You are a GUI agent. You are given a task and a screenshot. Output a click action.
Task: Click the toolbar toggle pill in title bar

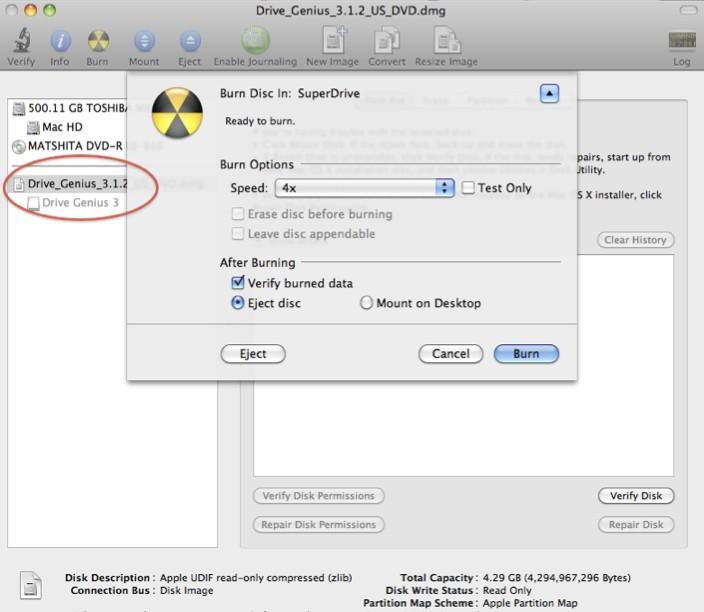[x=688, y=10]
